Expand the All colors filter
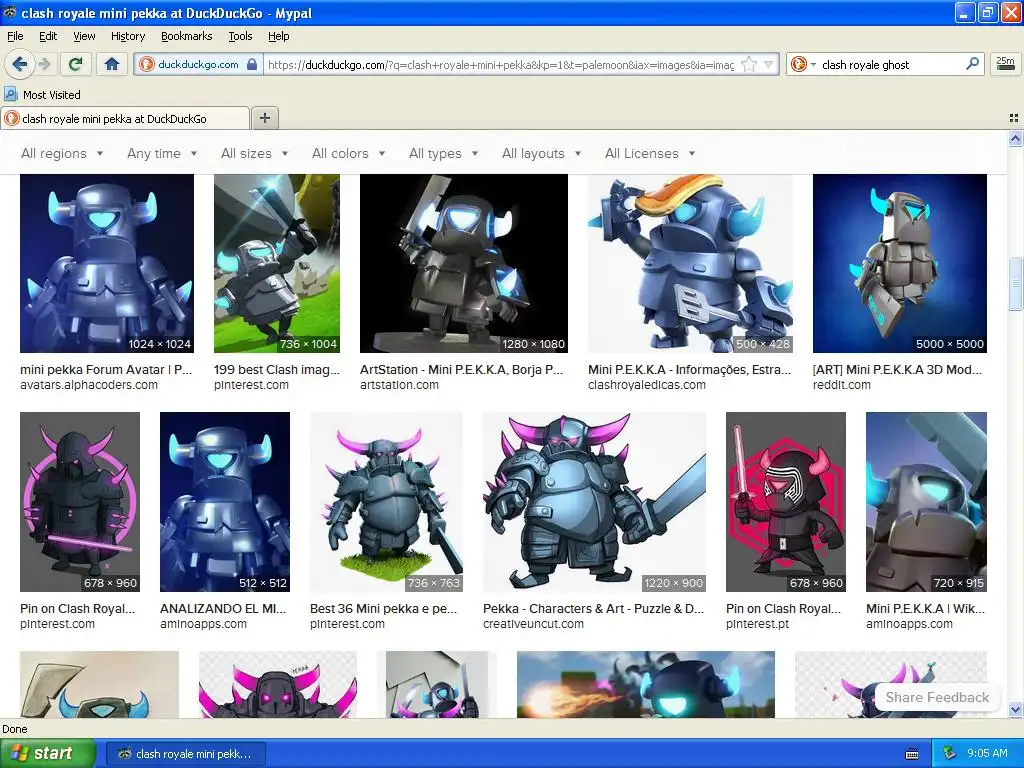The width and height of the screenshot is (1024, 768). 348,153
